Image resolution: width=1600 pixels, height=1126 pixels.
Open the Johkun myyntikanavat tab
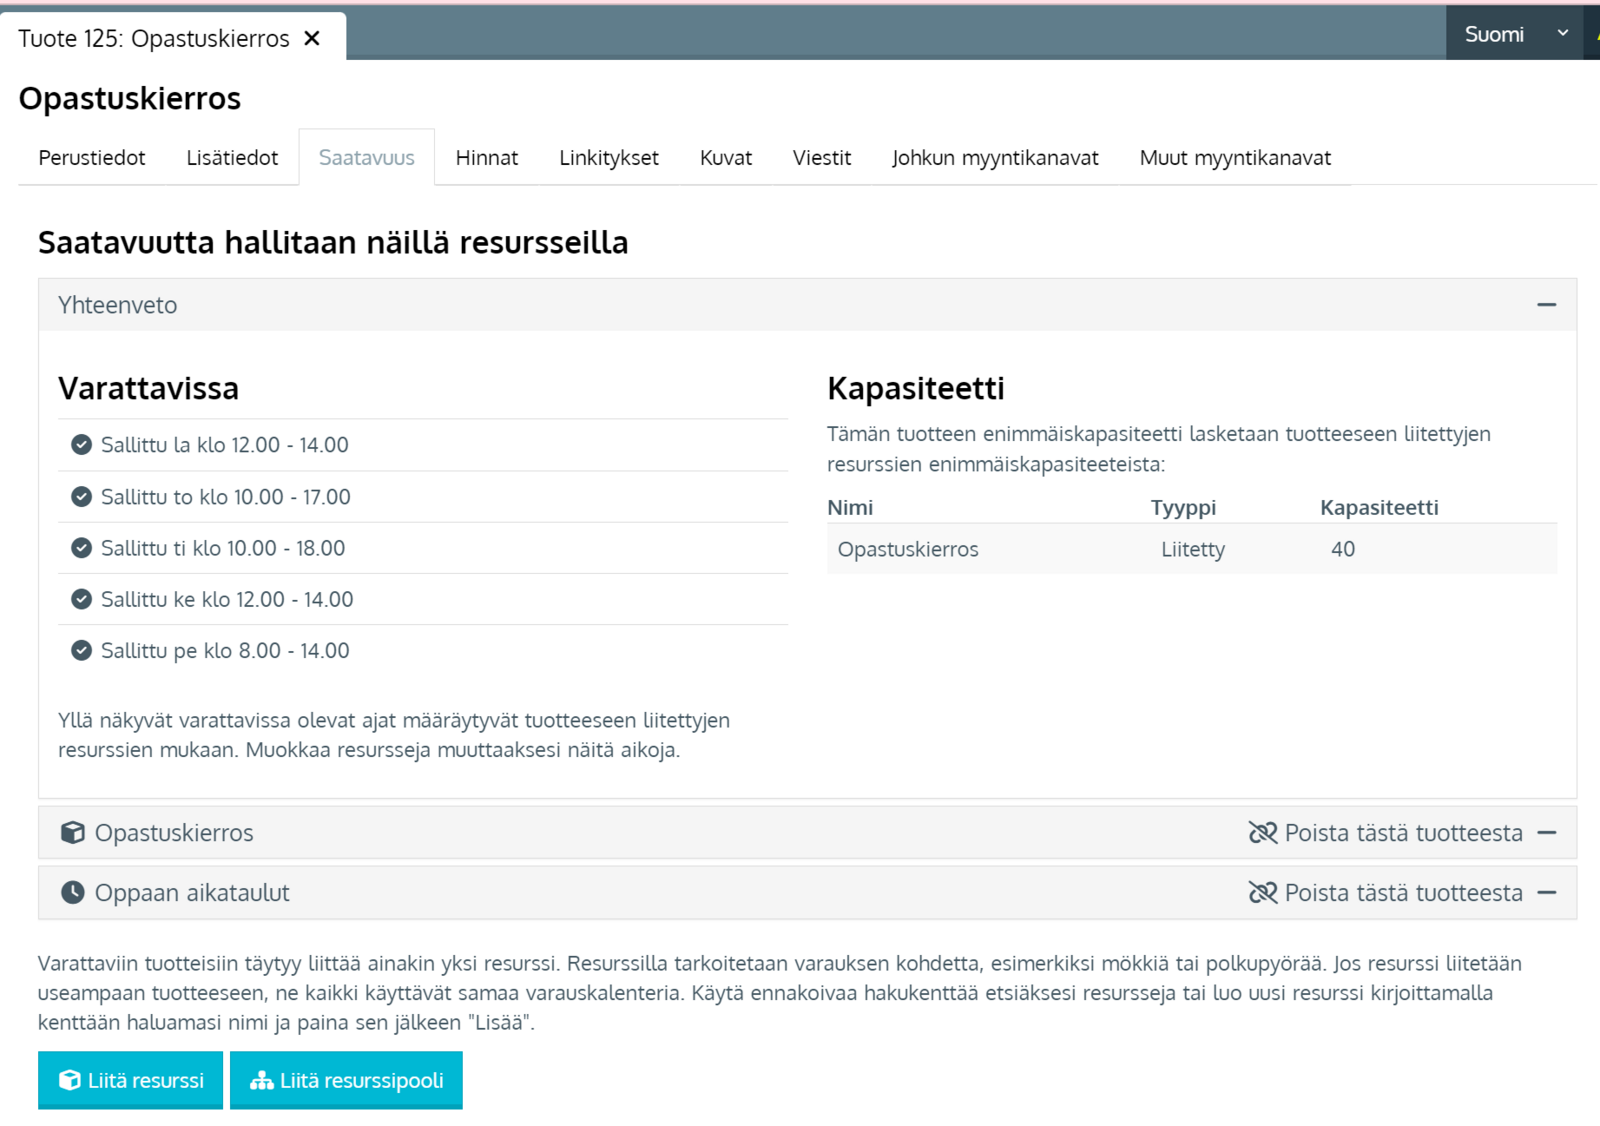(994, 158)
